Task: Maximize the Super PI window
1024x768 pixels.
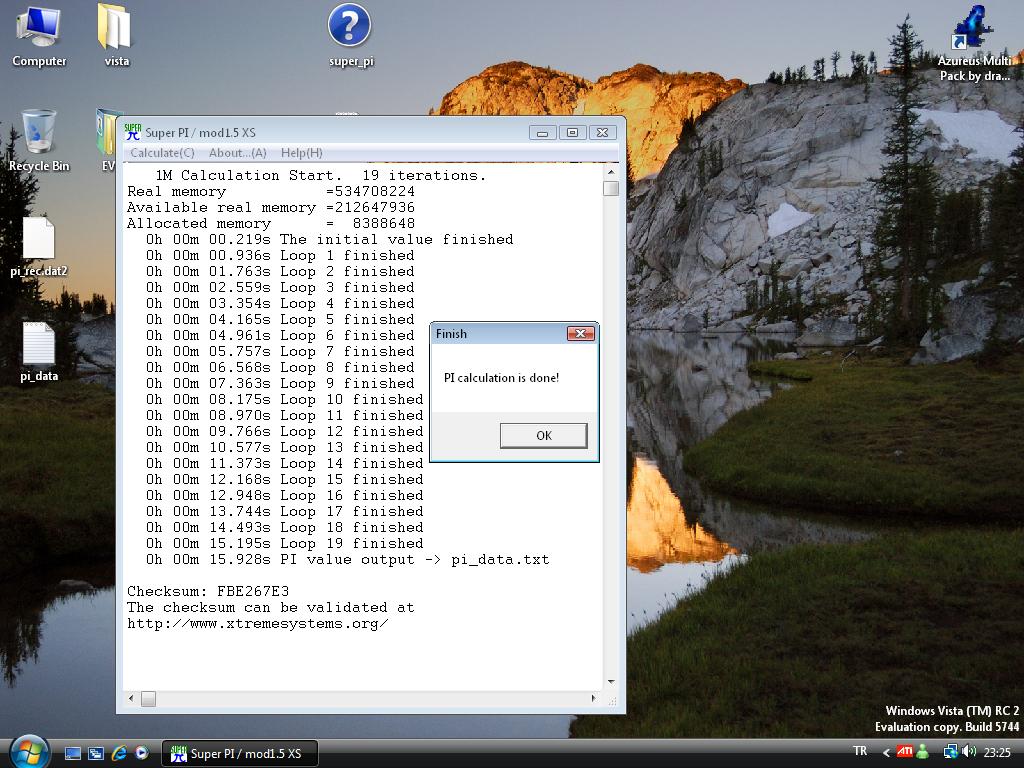Action: (x=572, y=133)
